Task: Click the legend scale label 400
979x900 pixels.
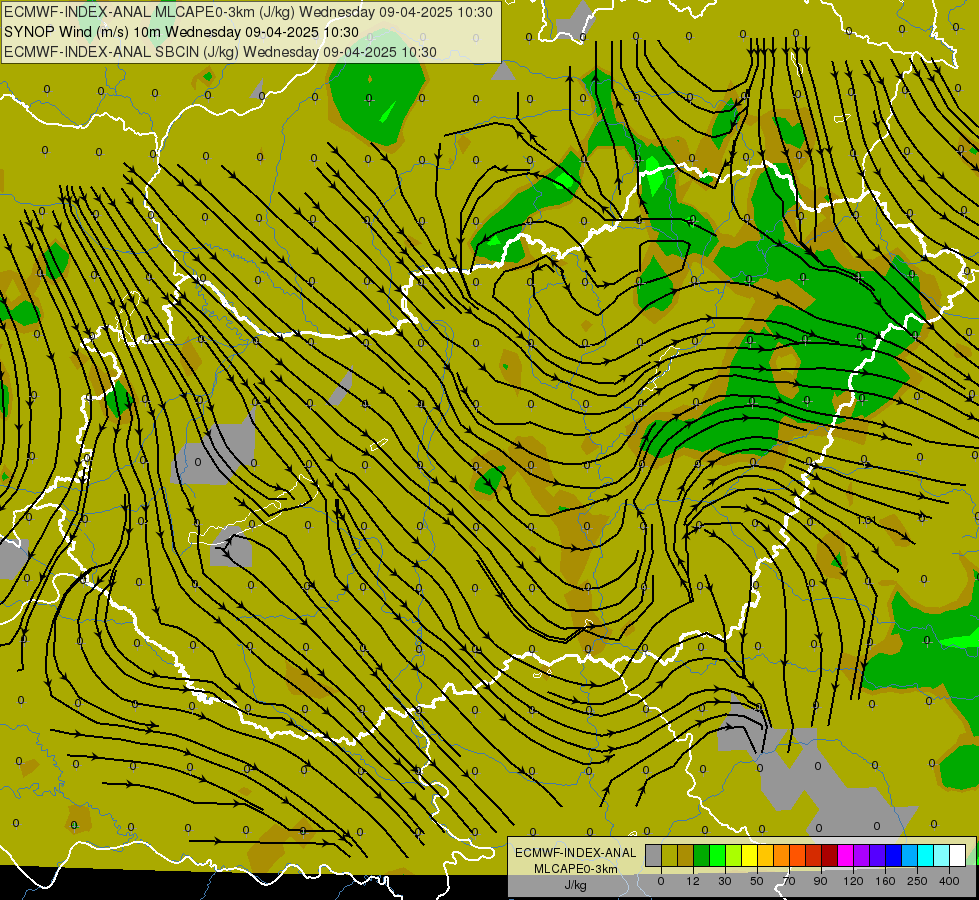Action: pyautogui.click(x=949, y=881)
